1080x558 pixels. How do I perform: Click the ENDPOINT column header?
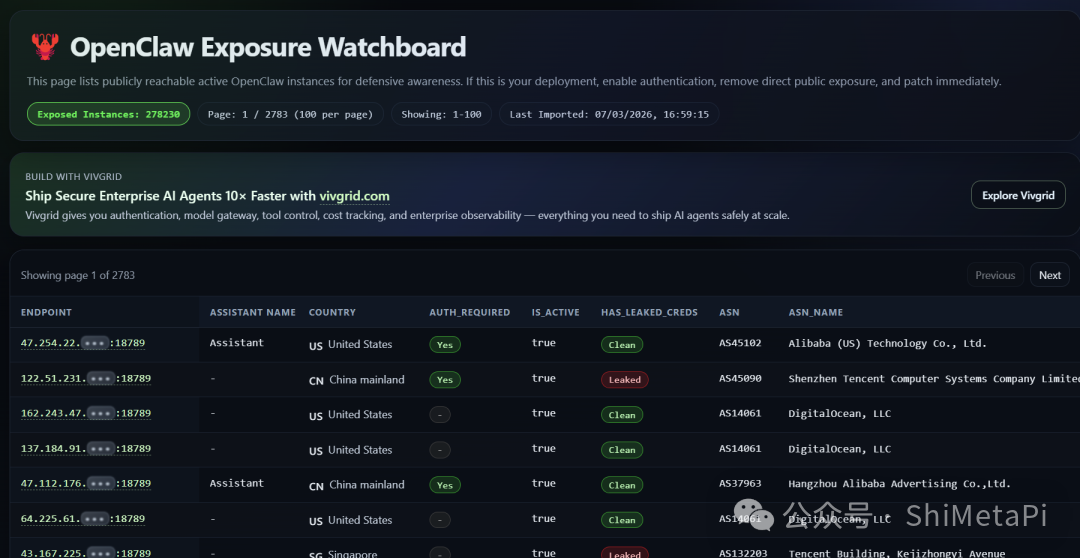click(46, 312)
